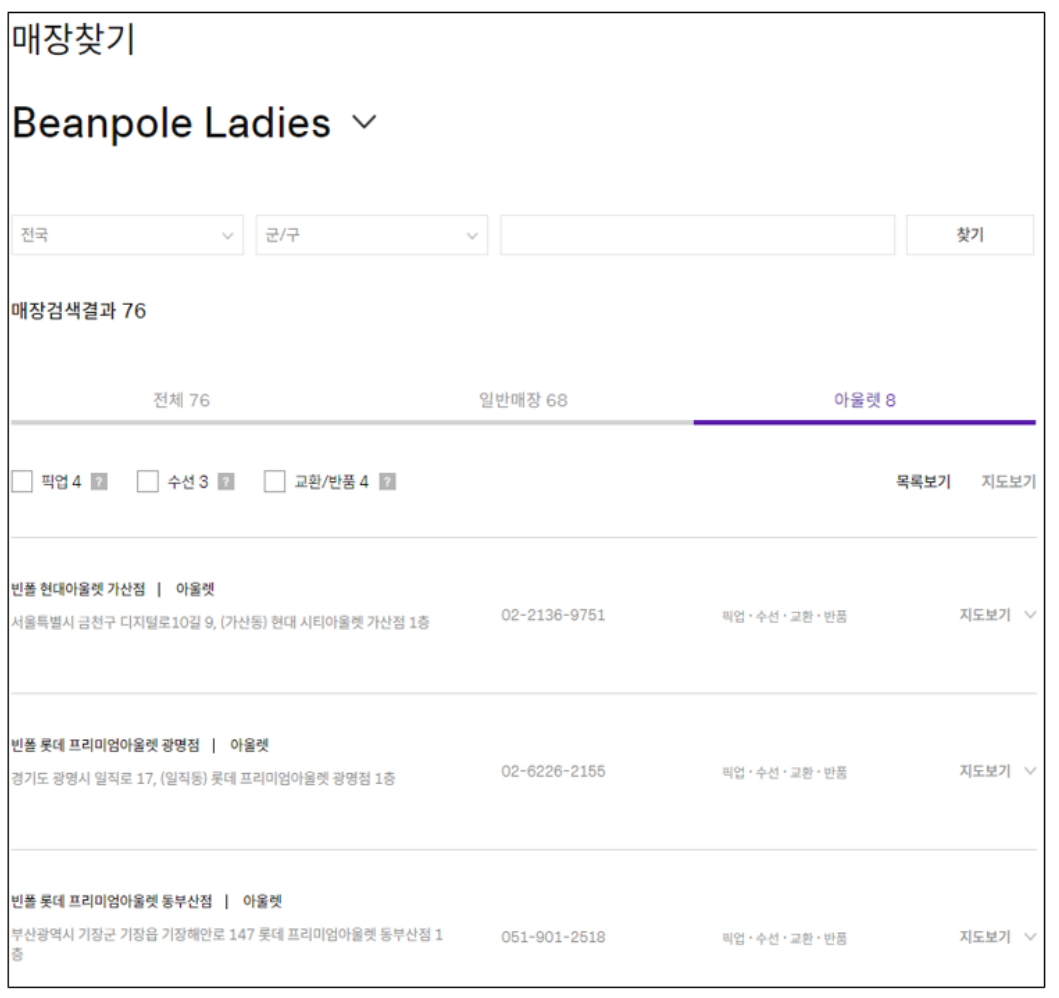The height and width of the screenshot is (998, 1059).
Task: Select store name 빈폴 현대아울렛 가산점
Action: (78, 589)
